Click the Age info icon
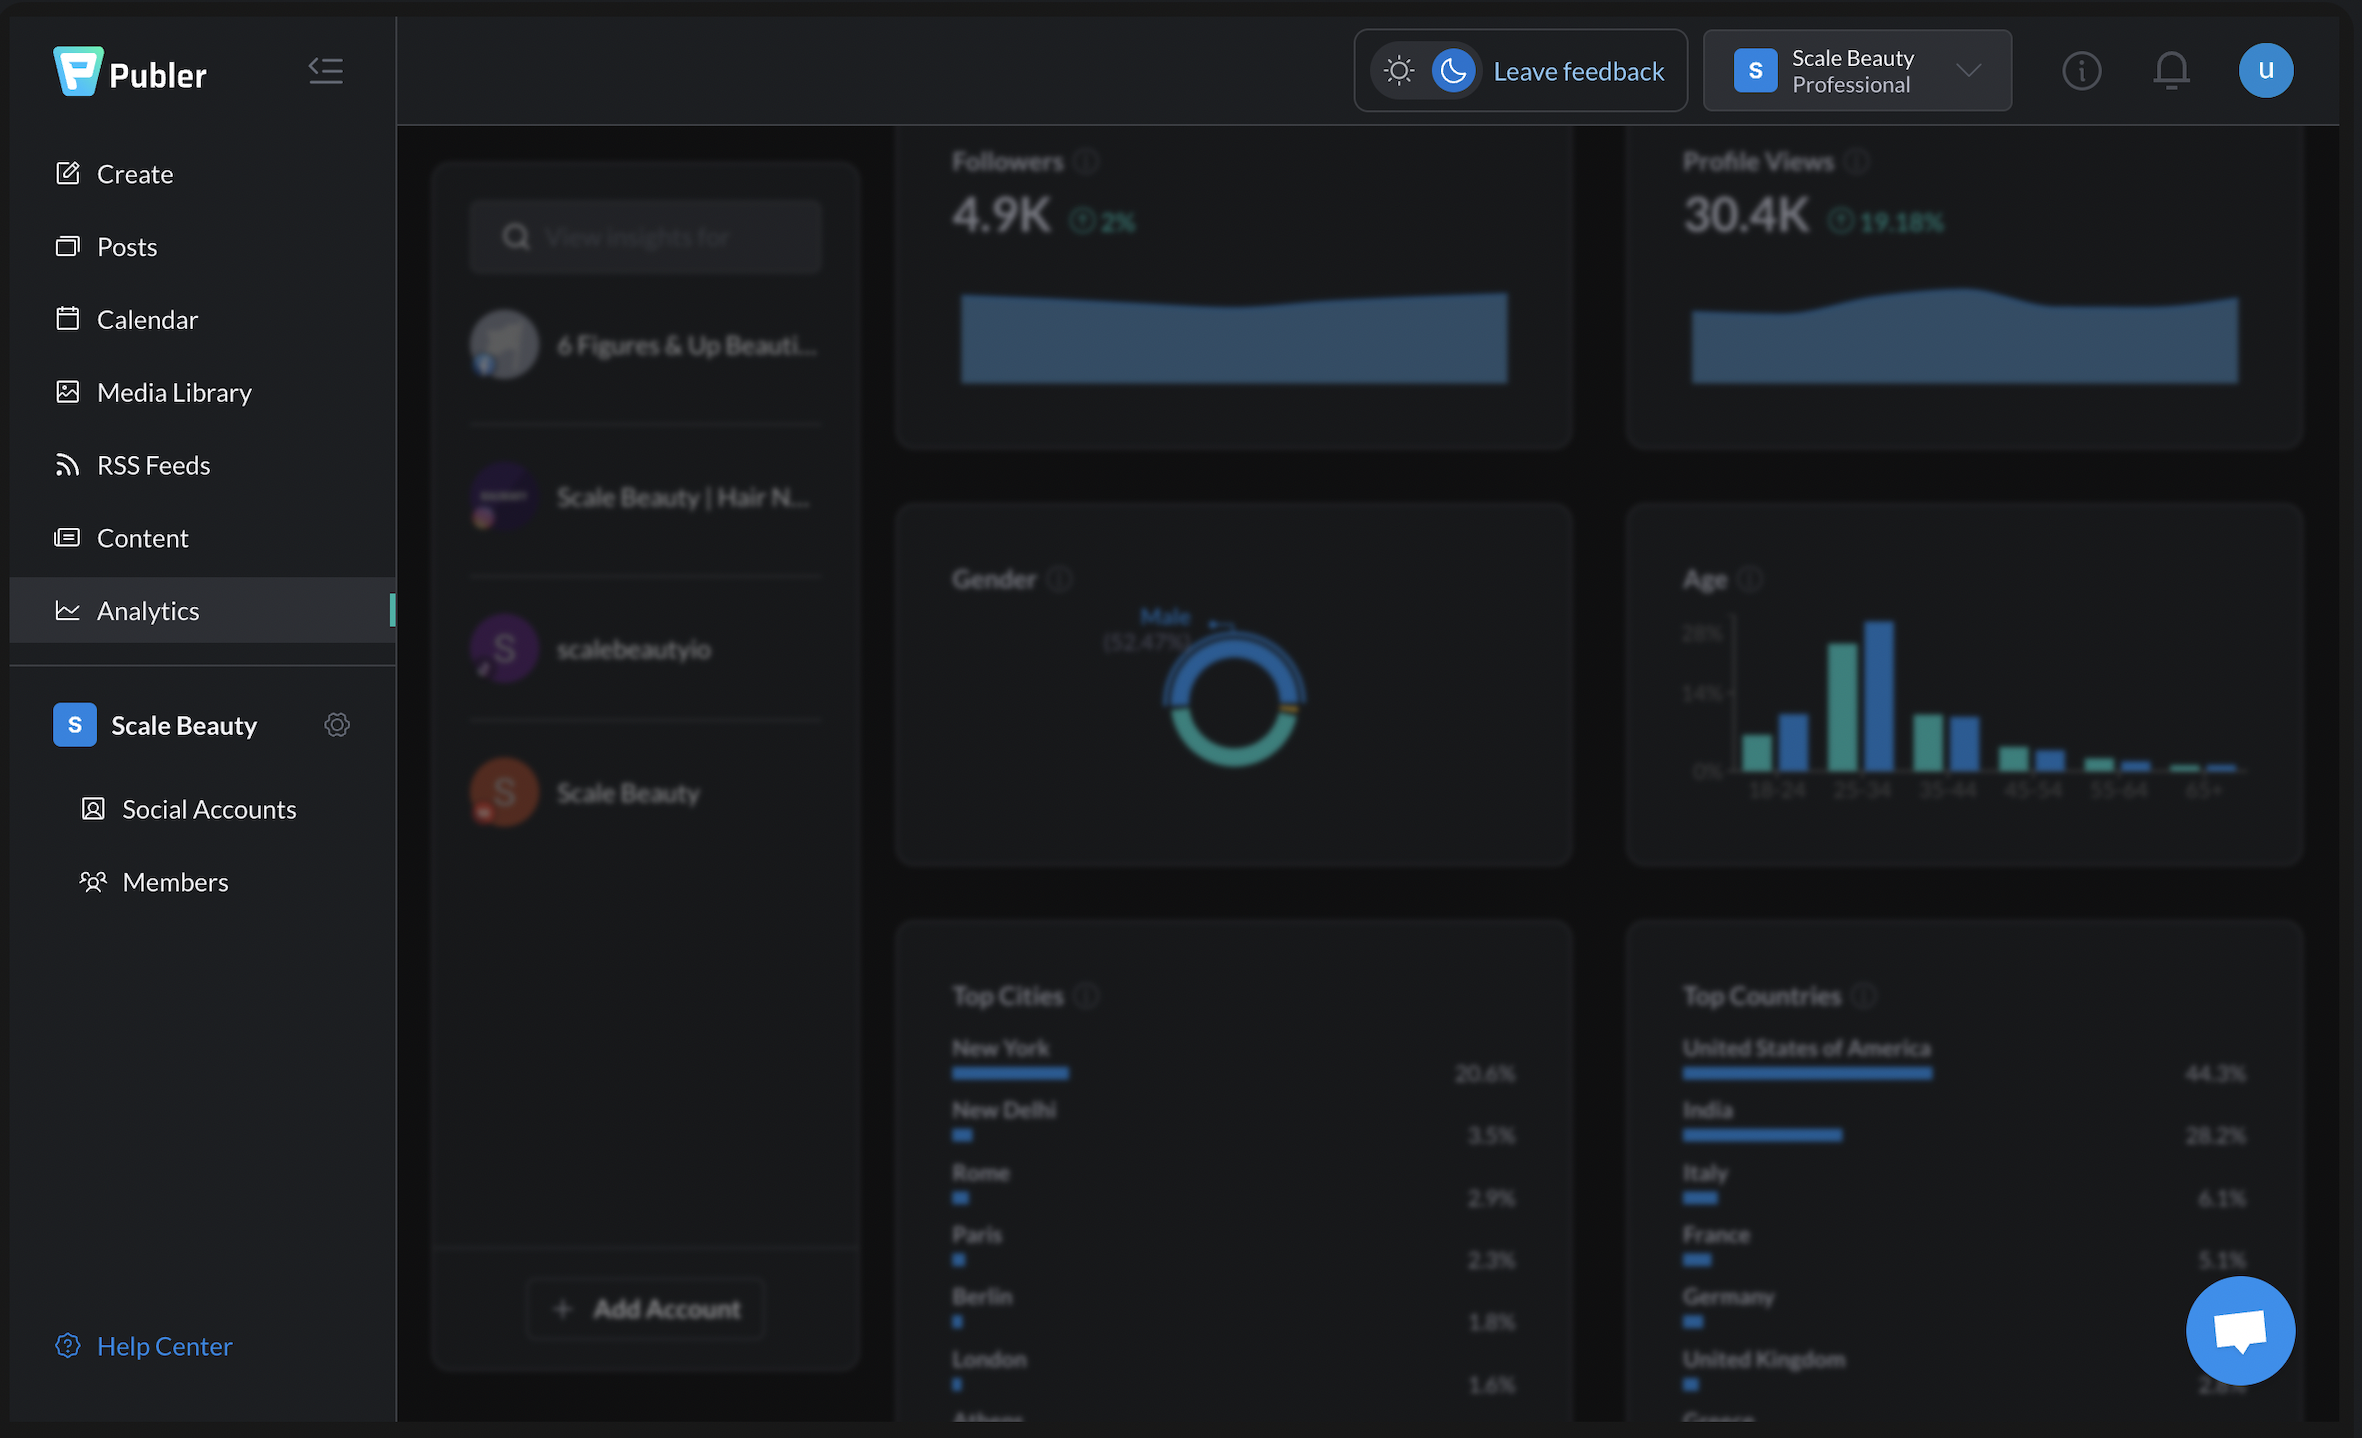 [x=1750, y=579]
